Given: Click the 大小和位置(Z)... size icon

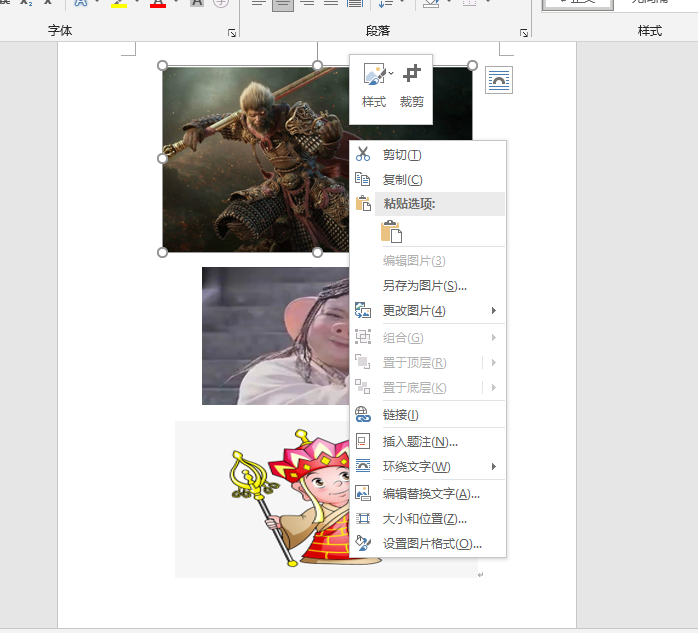Looking at the screenshot, I should click(363, 519).
